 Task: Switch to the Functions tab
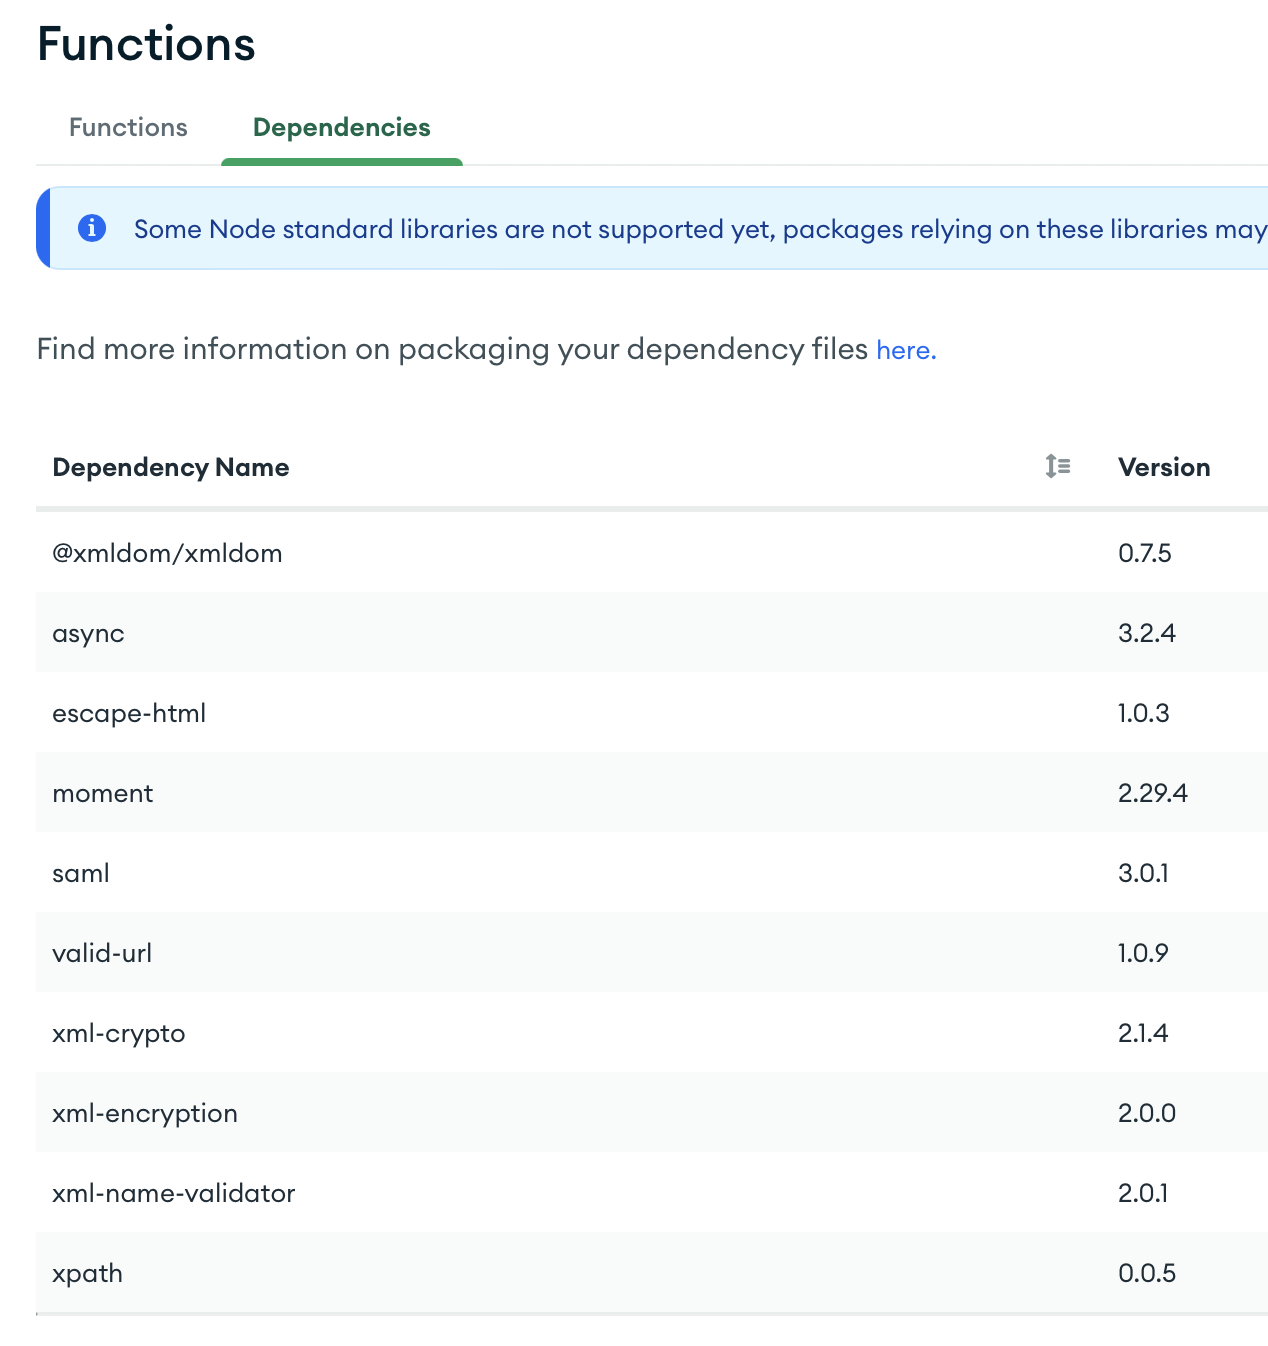(128, 128)
